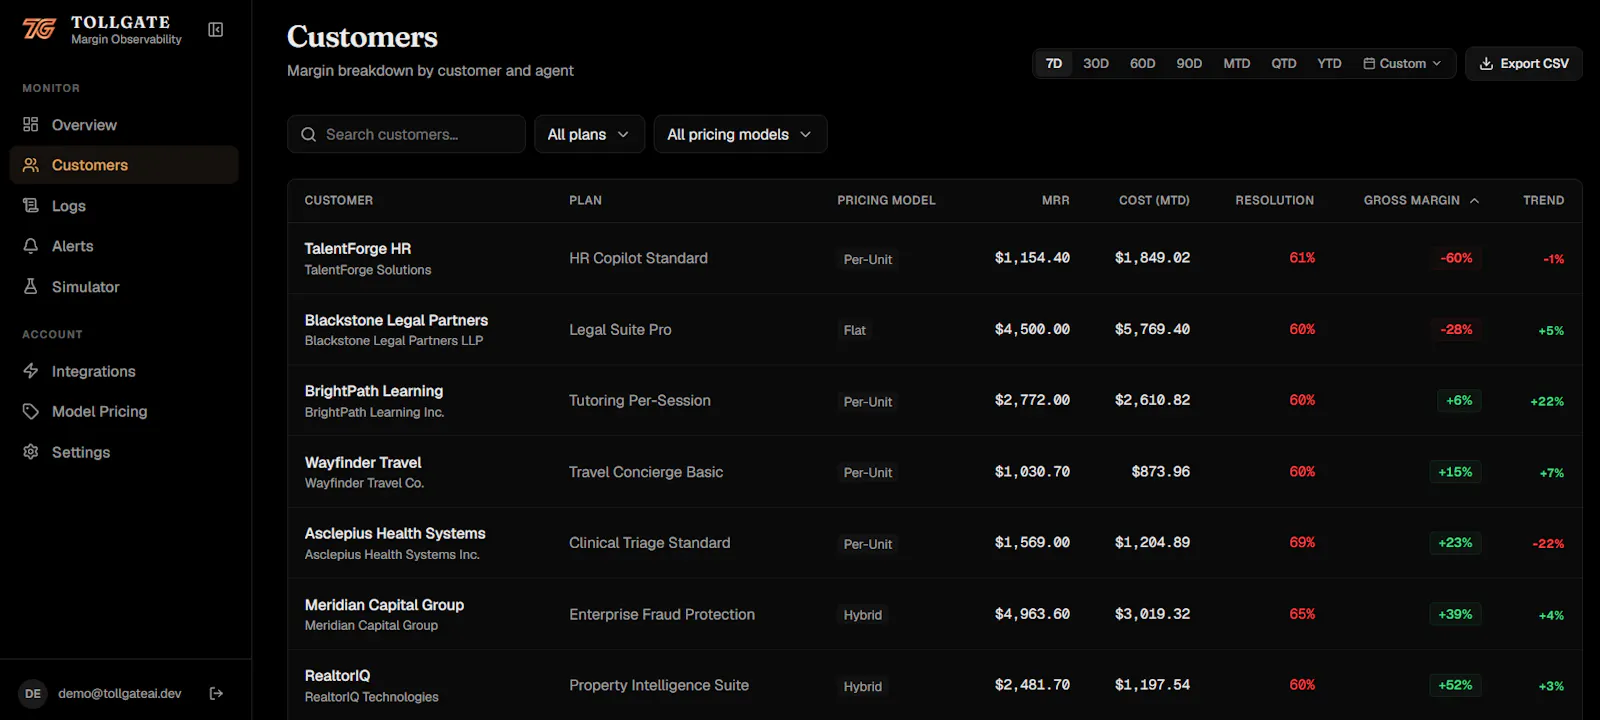Click the Hybrid tag for Meridian Capital

[862, 615]
